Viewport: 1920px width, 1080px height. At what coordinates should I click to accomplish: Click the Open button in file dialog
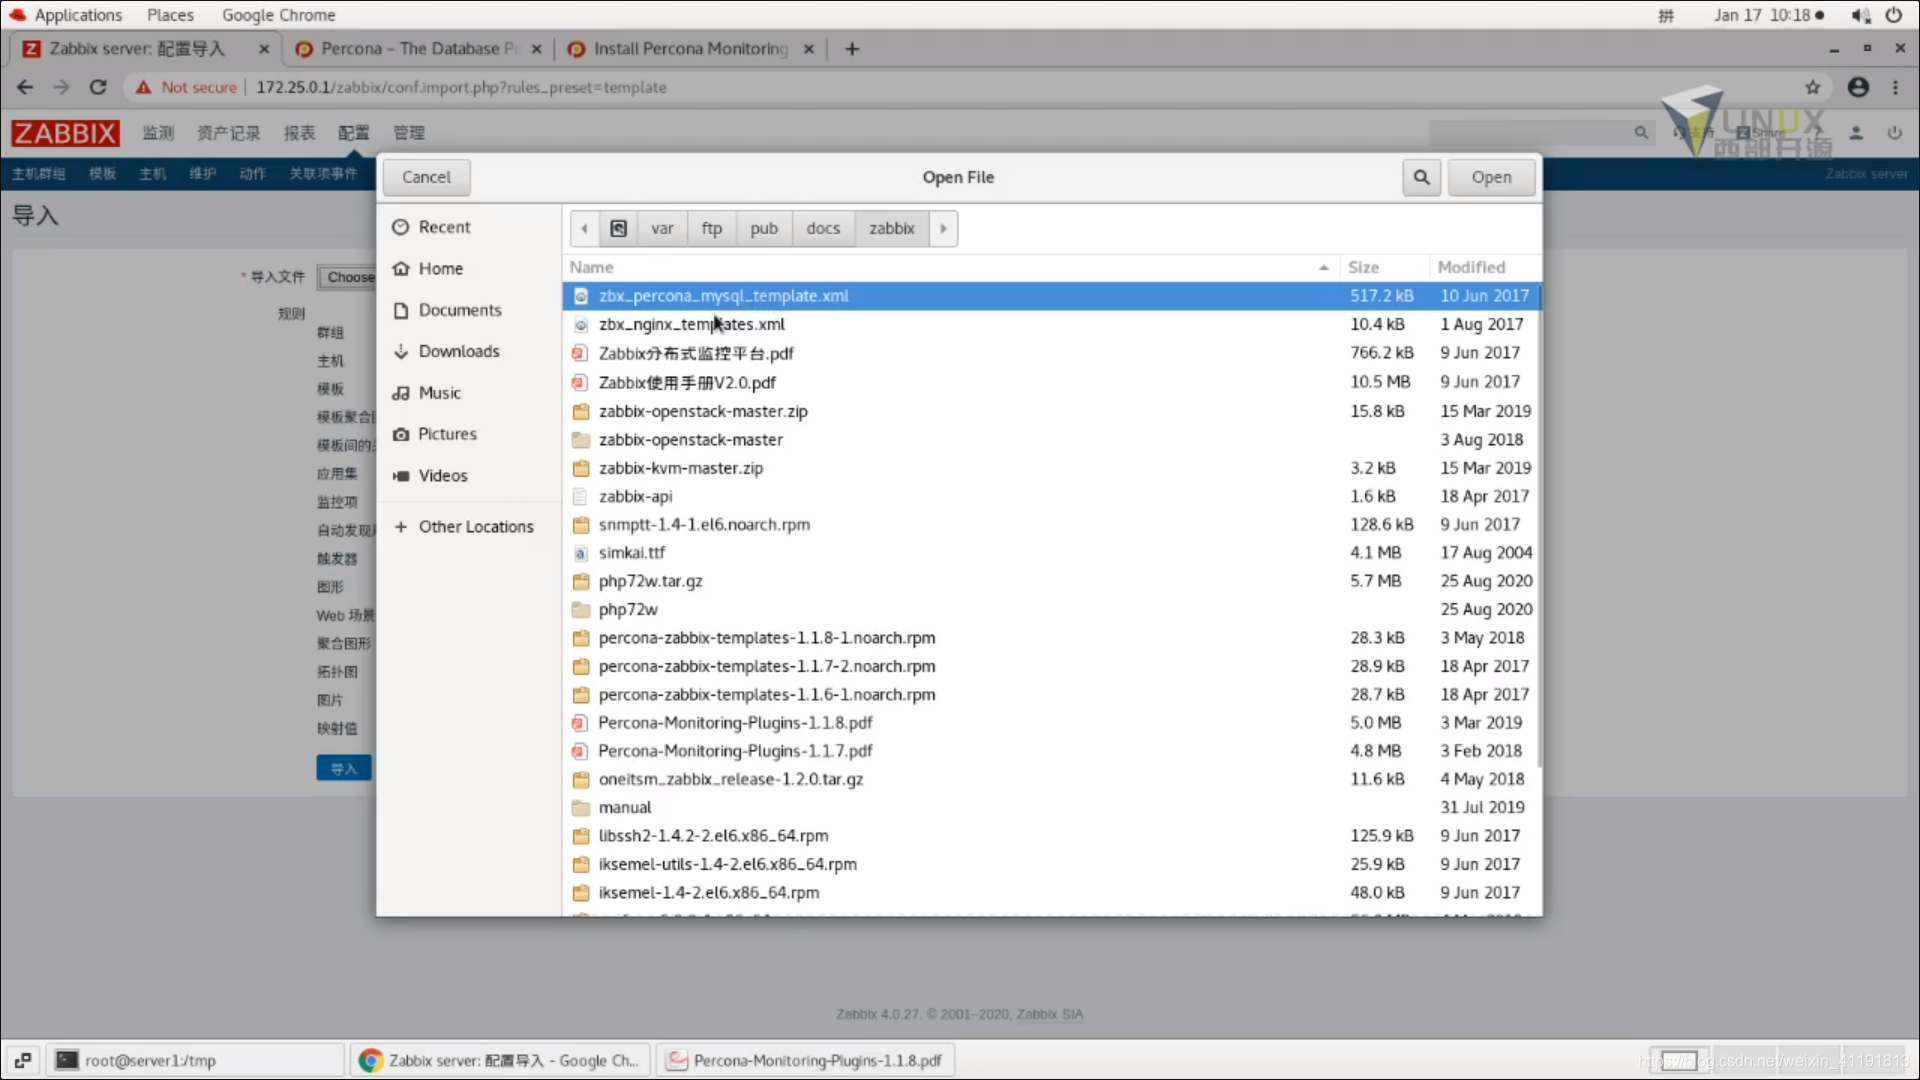1491,177
